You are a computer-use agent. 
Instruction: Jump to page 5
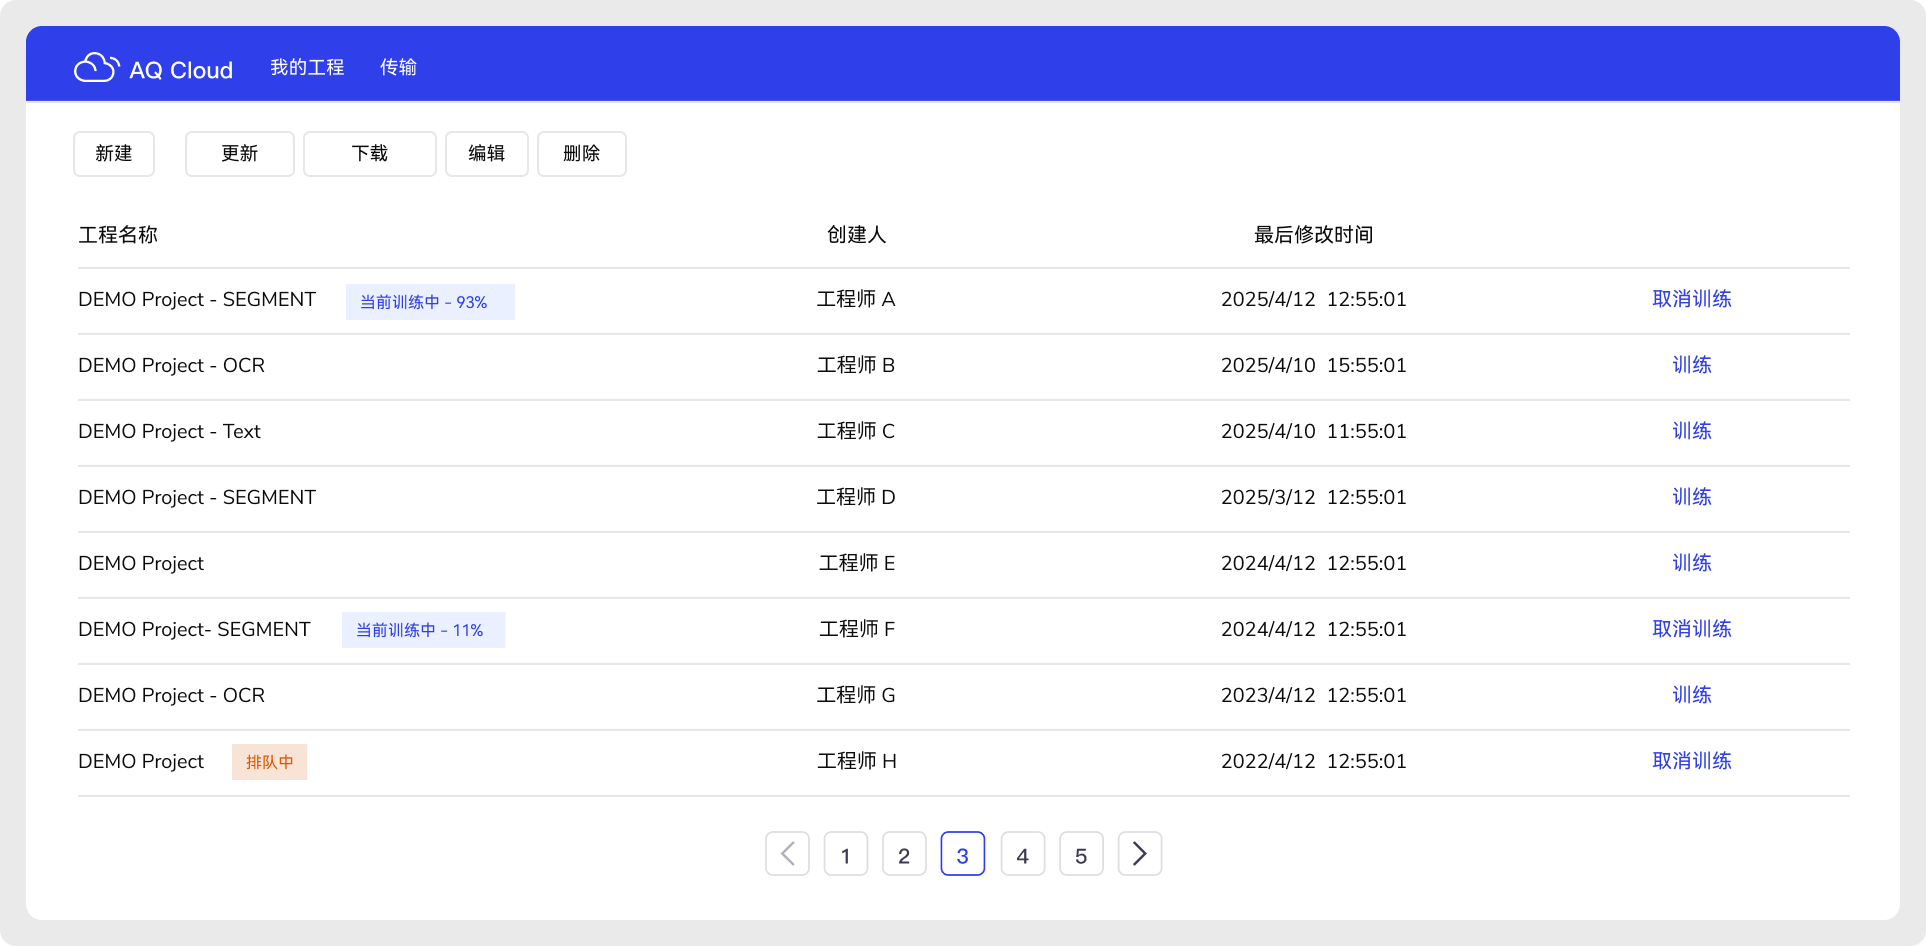pyautogui.click(x=1080, y=855)
